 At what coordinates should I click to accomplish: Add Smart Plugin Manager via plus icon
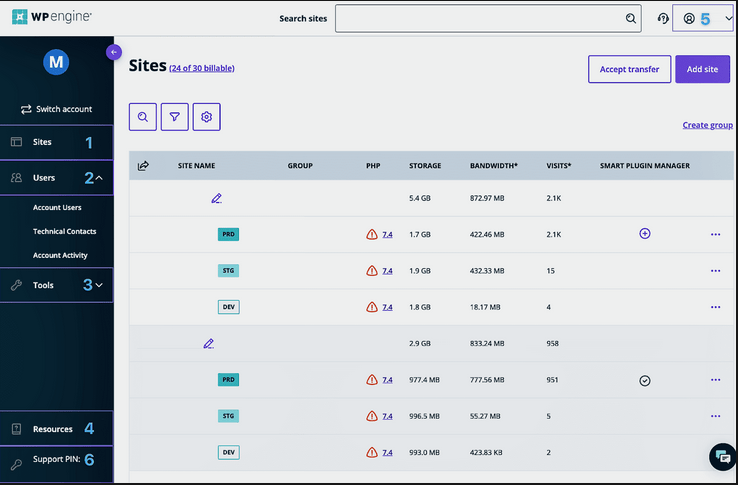(x=645, y=234)
